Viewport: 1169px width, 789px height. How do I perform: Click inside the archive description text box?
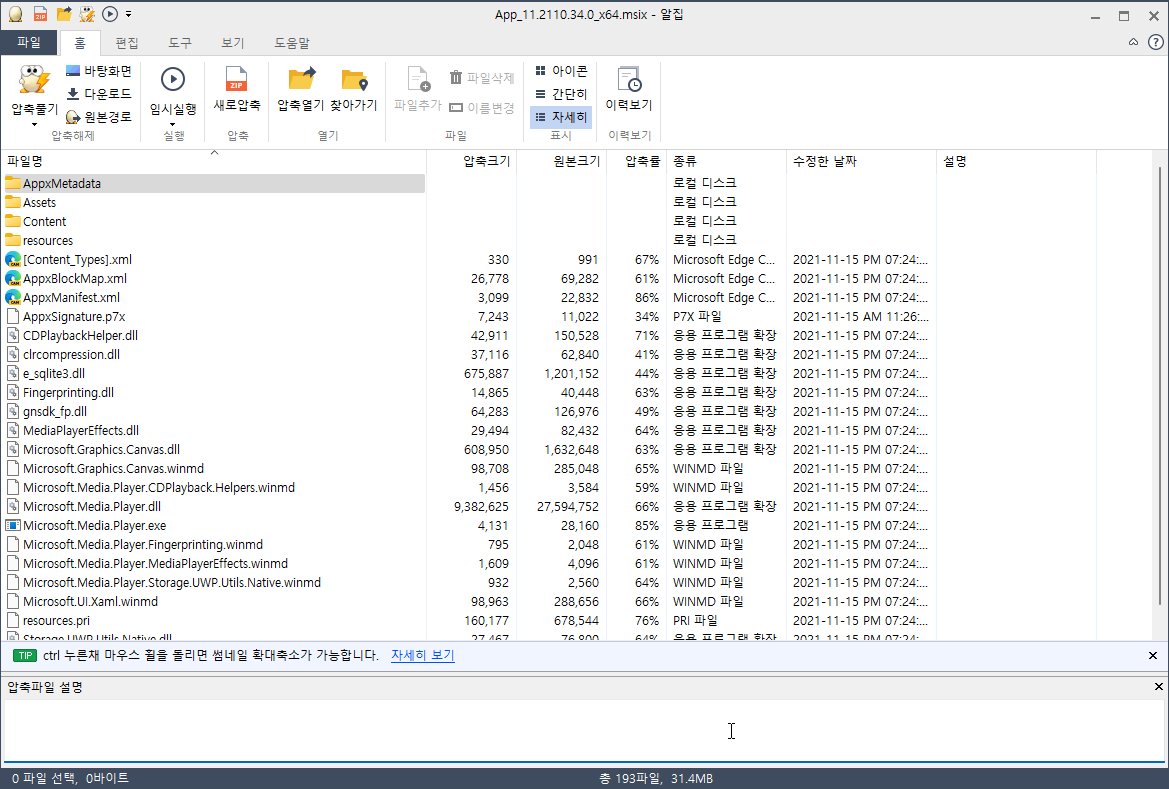click(584, 731)
